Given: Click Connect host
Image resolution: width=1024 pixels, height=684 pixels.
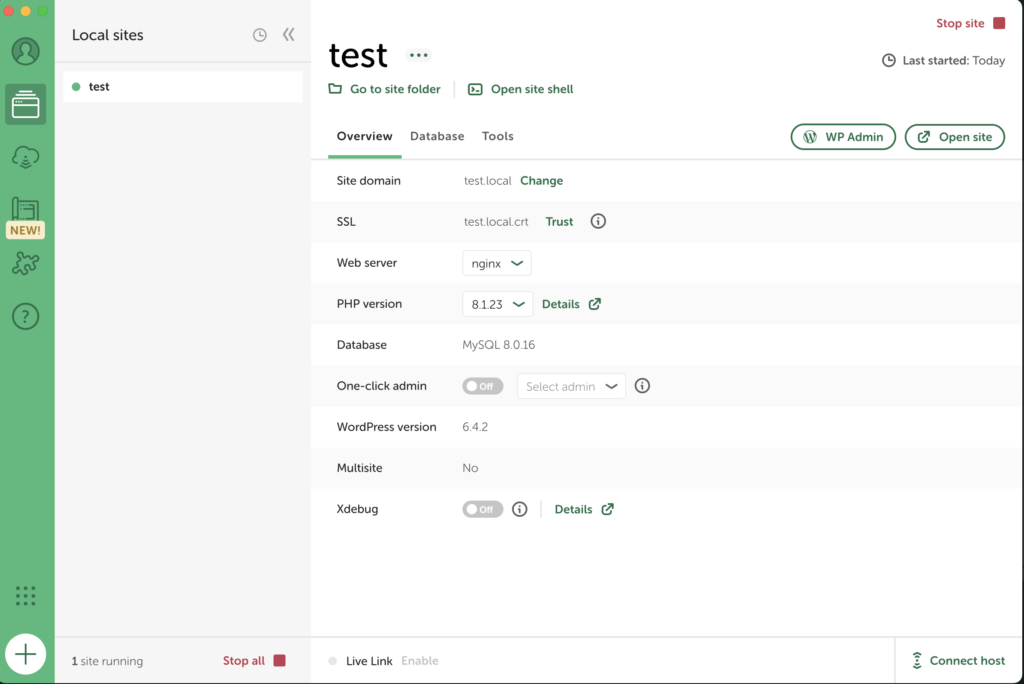Looking at the screenshot, I should pos(958,661).
